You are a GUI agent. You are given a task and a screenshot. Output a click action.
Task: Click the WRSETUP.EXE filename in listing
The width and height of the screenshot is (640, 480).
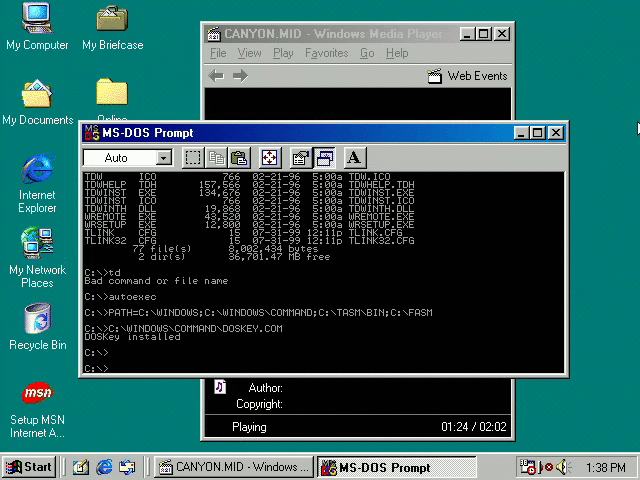pyautogui.click(x=381, y=224)
